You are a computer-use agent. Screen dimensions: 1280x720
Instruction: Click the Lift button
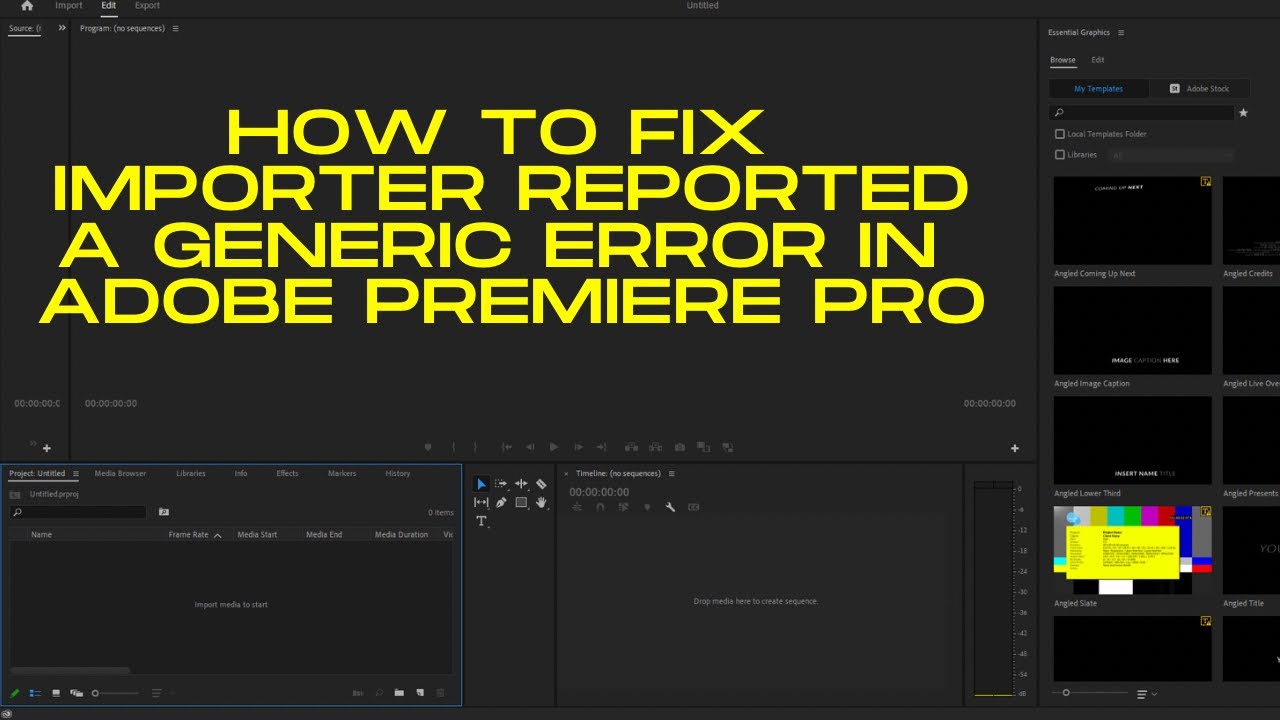tap(632, 447)
